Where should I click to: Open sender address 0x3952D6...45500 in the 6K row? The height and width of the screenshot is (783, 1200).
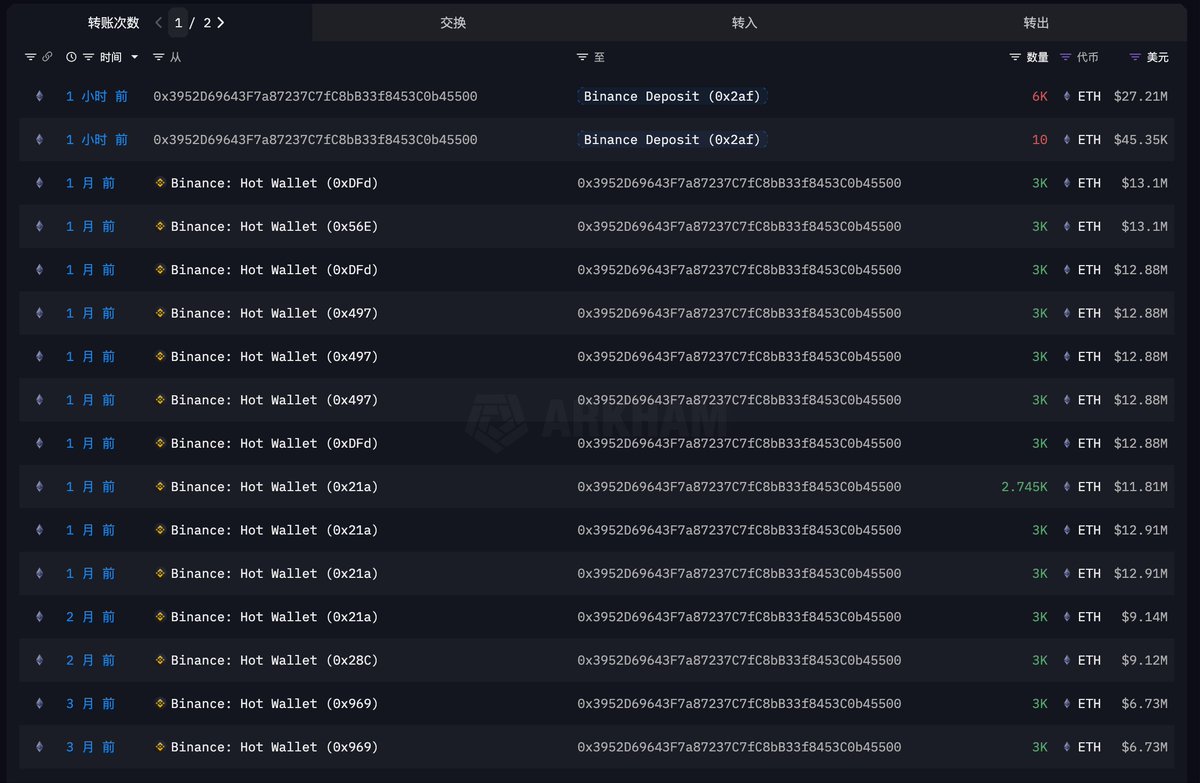pos(315,96)
